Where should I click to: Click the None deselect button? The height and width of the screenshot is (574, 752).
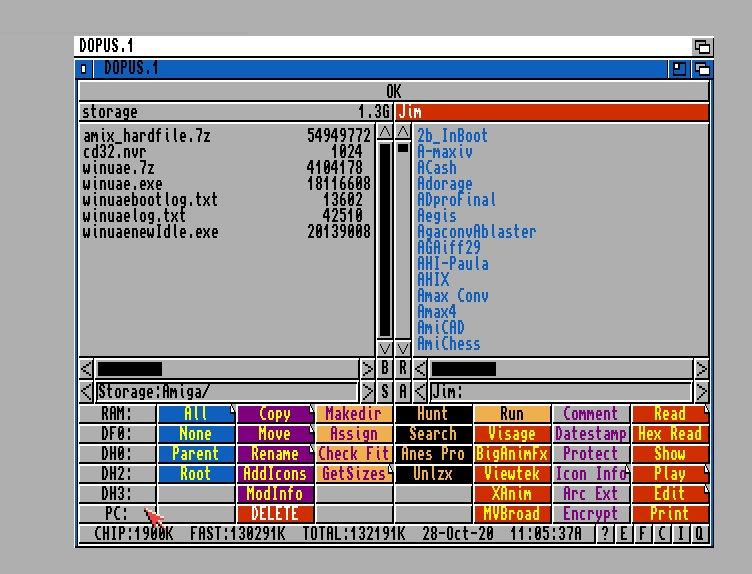[196, 433]
